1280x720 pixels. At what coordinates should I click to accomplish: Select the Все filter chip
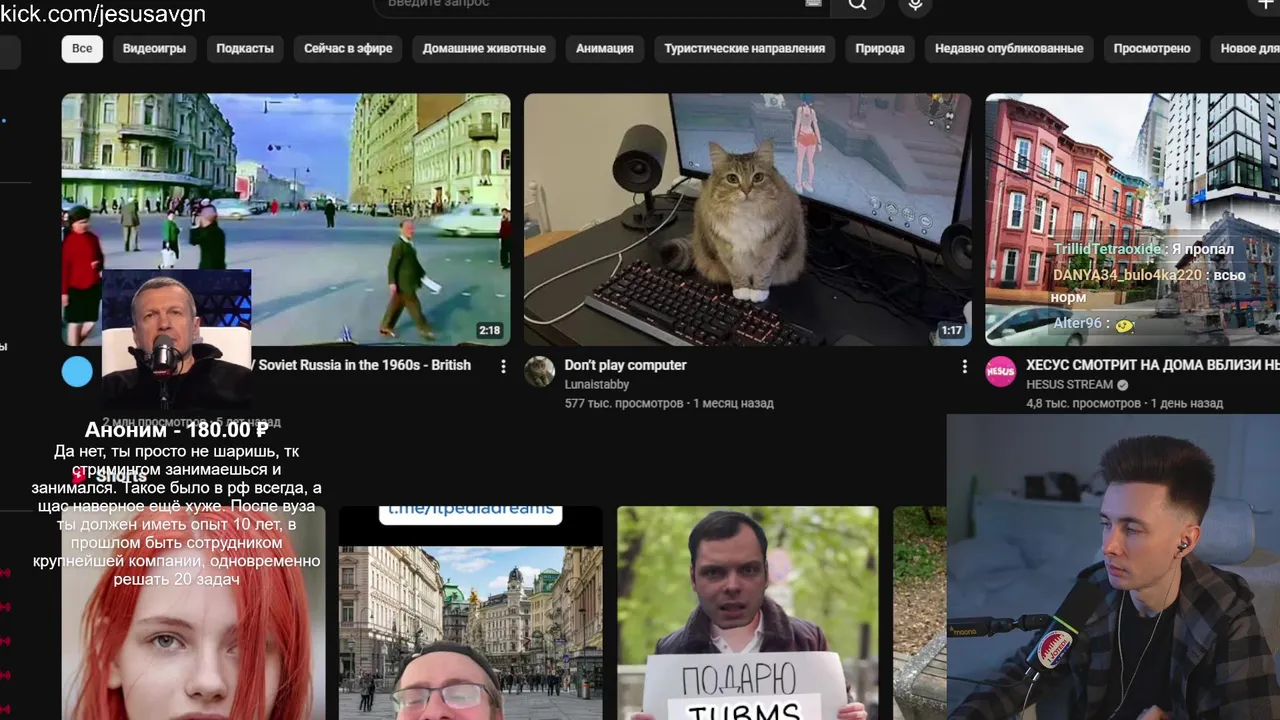click(82, 48)
